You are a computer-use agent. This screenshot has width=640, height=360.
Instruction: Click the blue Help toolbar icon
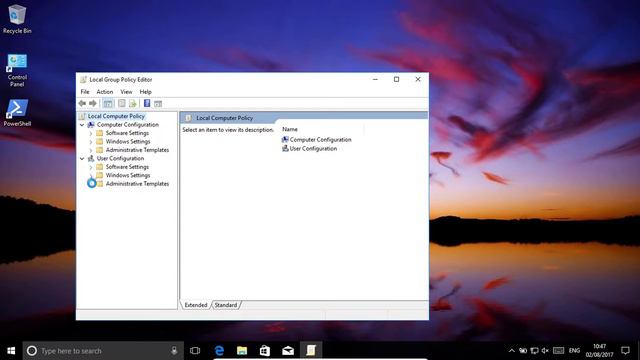pyautogui.click(x=147, y=104)
